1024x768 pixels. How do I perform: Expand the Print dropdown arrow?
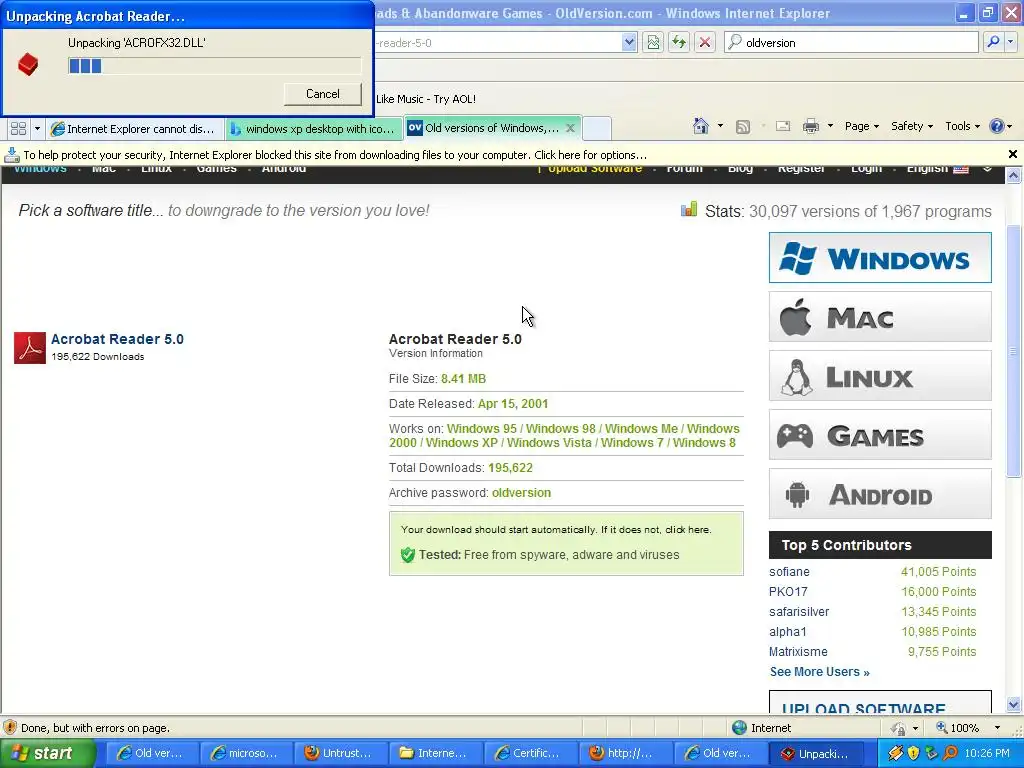pos(830,126)
